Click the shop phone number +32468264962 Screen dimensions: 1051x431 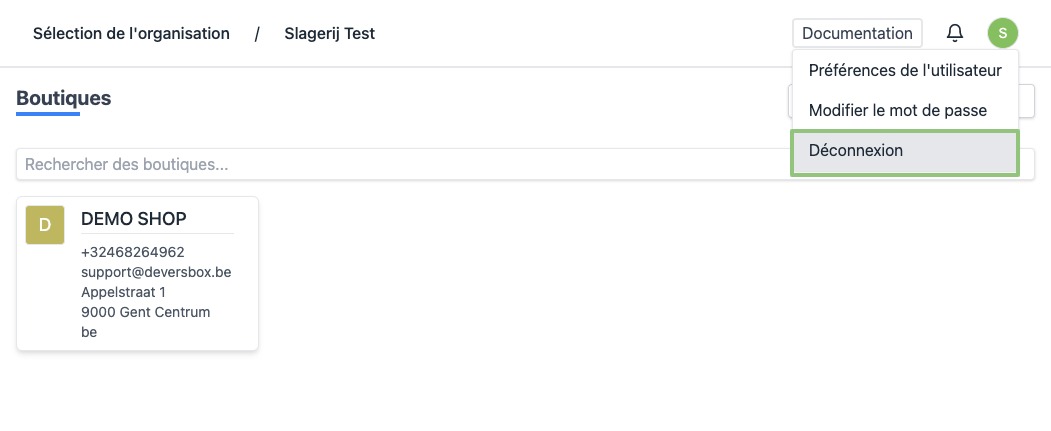click(x=132, y=252)
